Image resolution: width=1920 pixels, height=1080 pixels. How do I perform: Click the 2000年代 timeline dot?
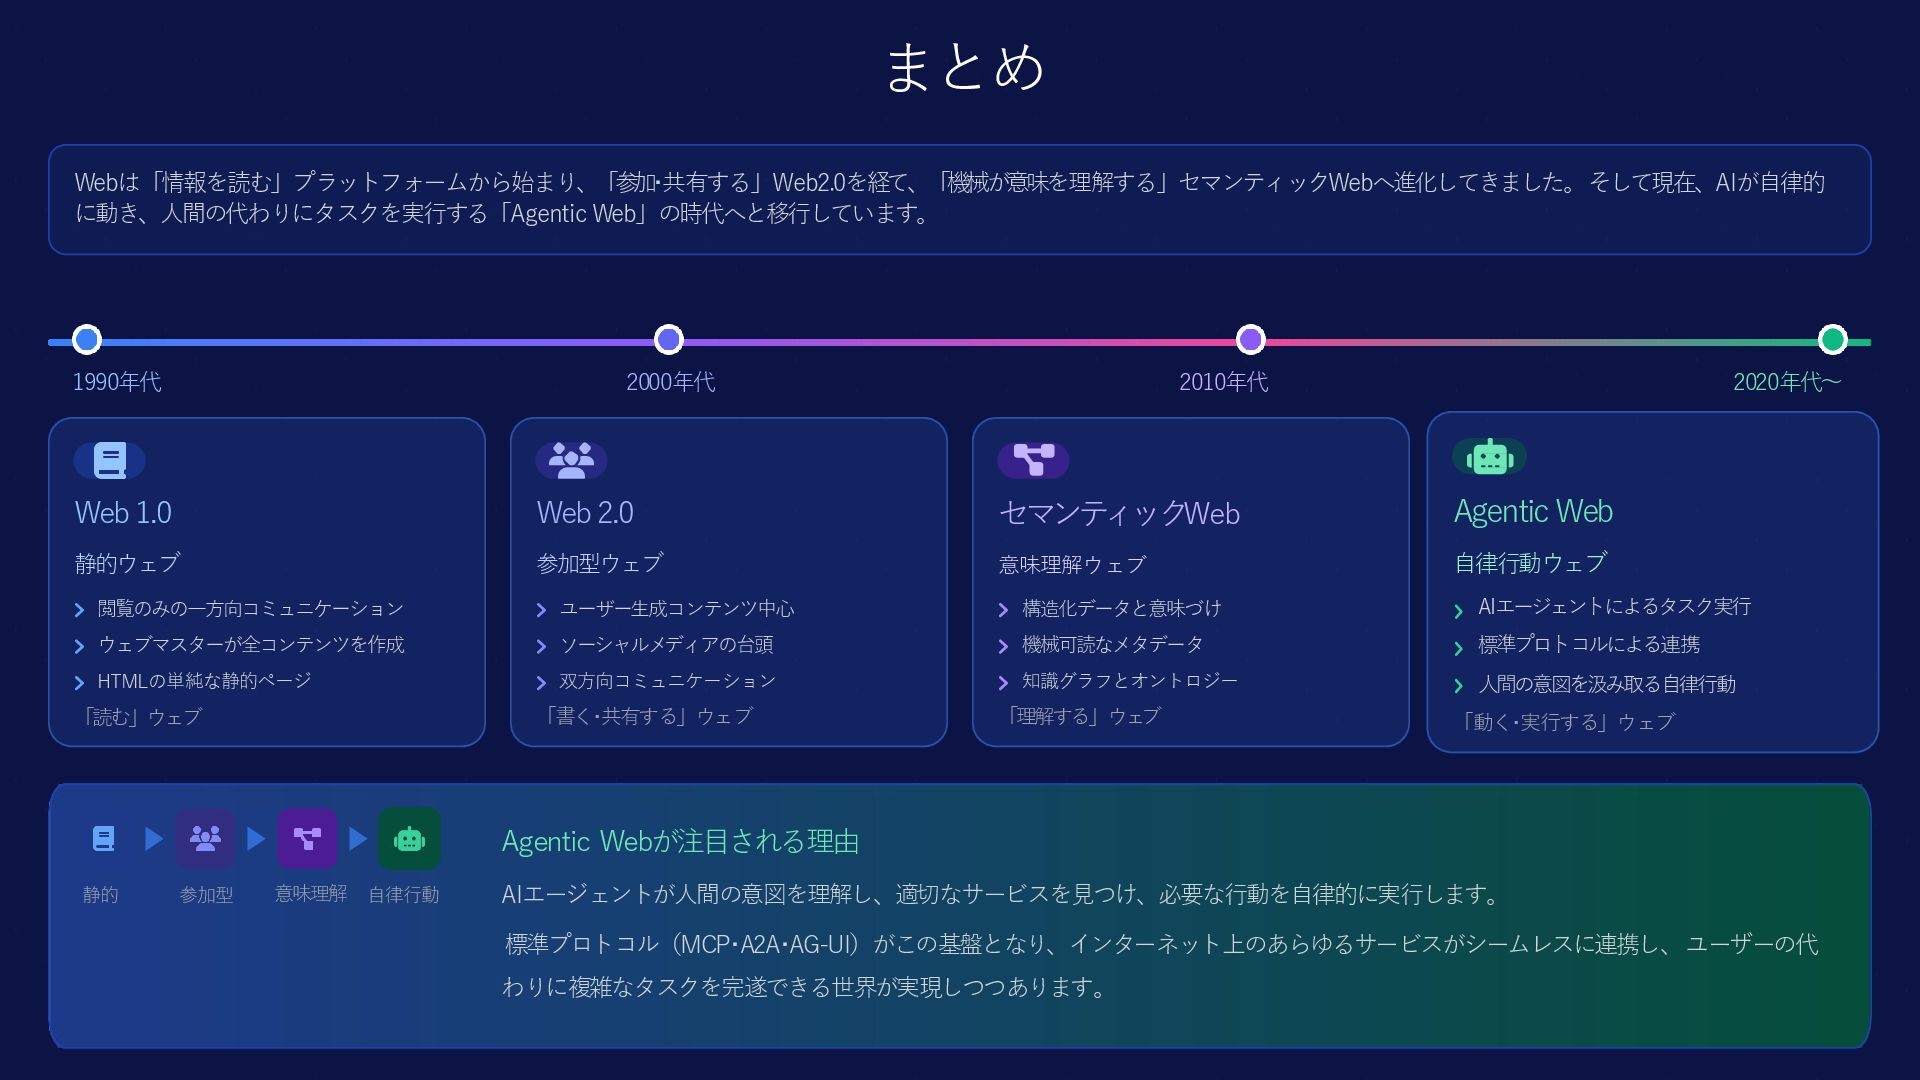(x=668, y=340)
